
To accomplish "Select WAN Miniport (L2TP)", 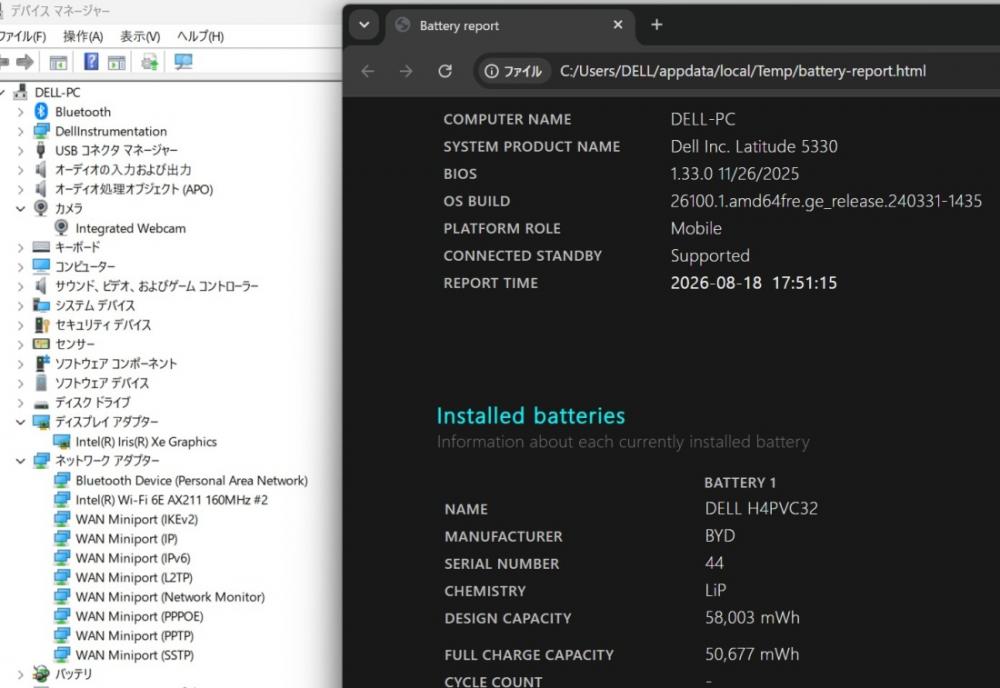I will 134,578.
